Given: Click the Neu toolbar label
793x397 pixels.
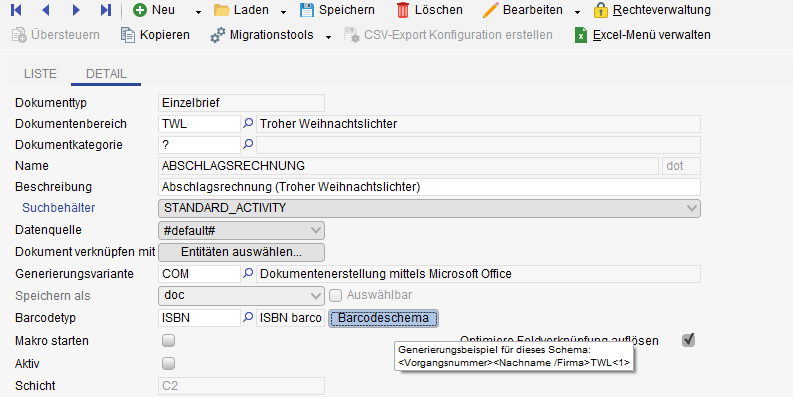Looking at the screenshot, I should point(163,10).
